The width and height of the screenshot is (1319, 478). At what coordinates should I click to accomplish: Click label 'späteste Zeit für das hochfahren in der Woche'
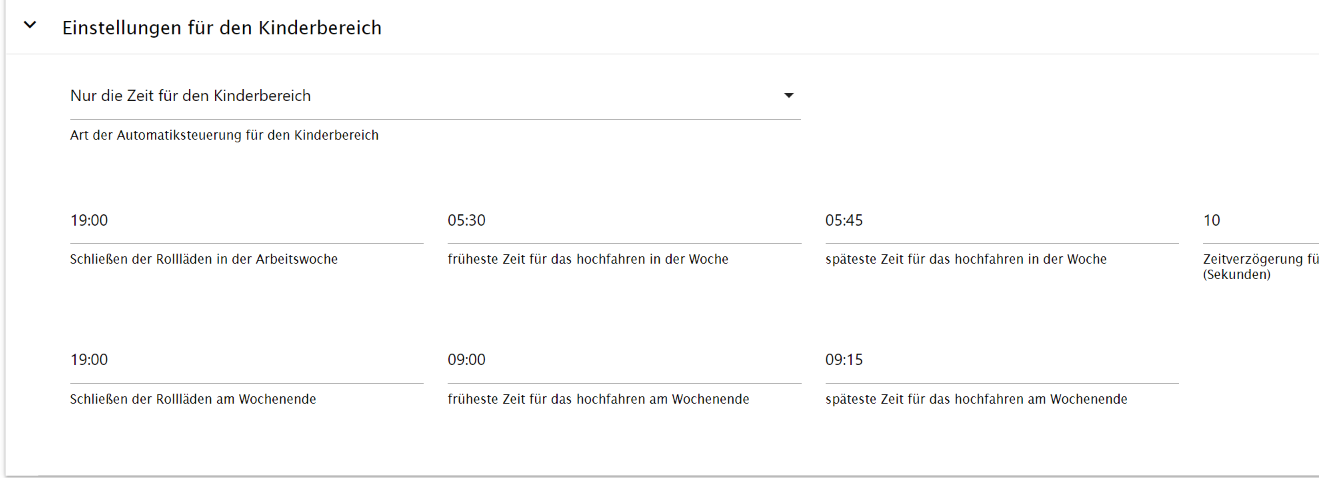click(966, 259)
